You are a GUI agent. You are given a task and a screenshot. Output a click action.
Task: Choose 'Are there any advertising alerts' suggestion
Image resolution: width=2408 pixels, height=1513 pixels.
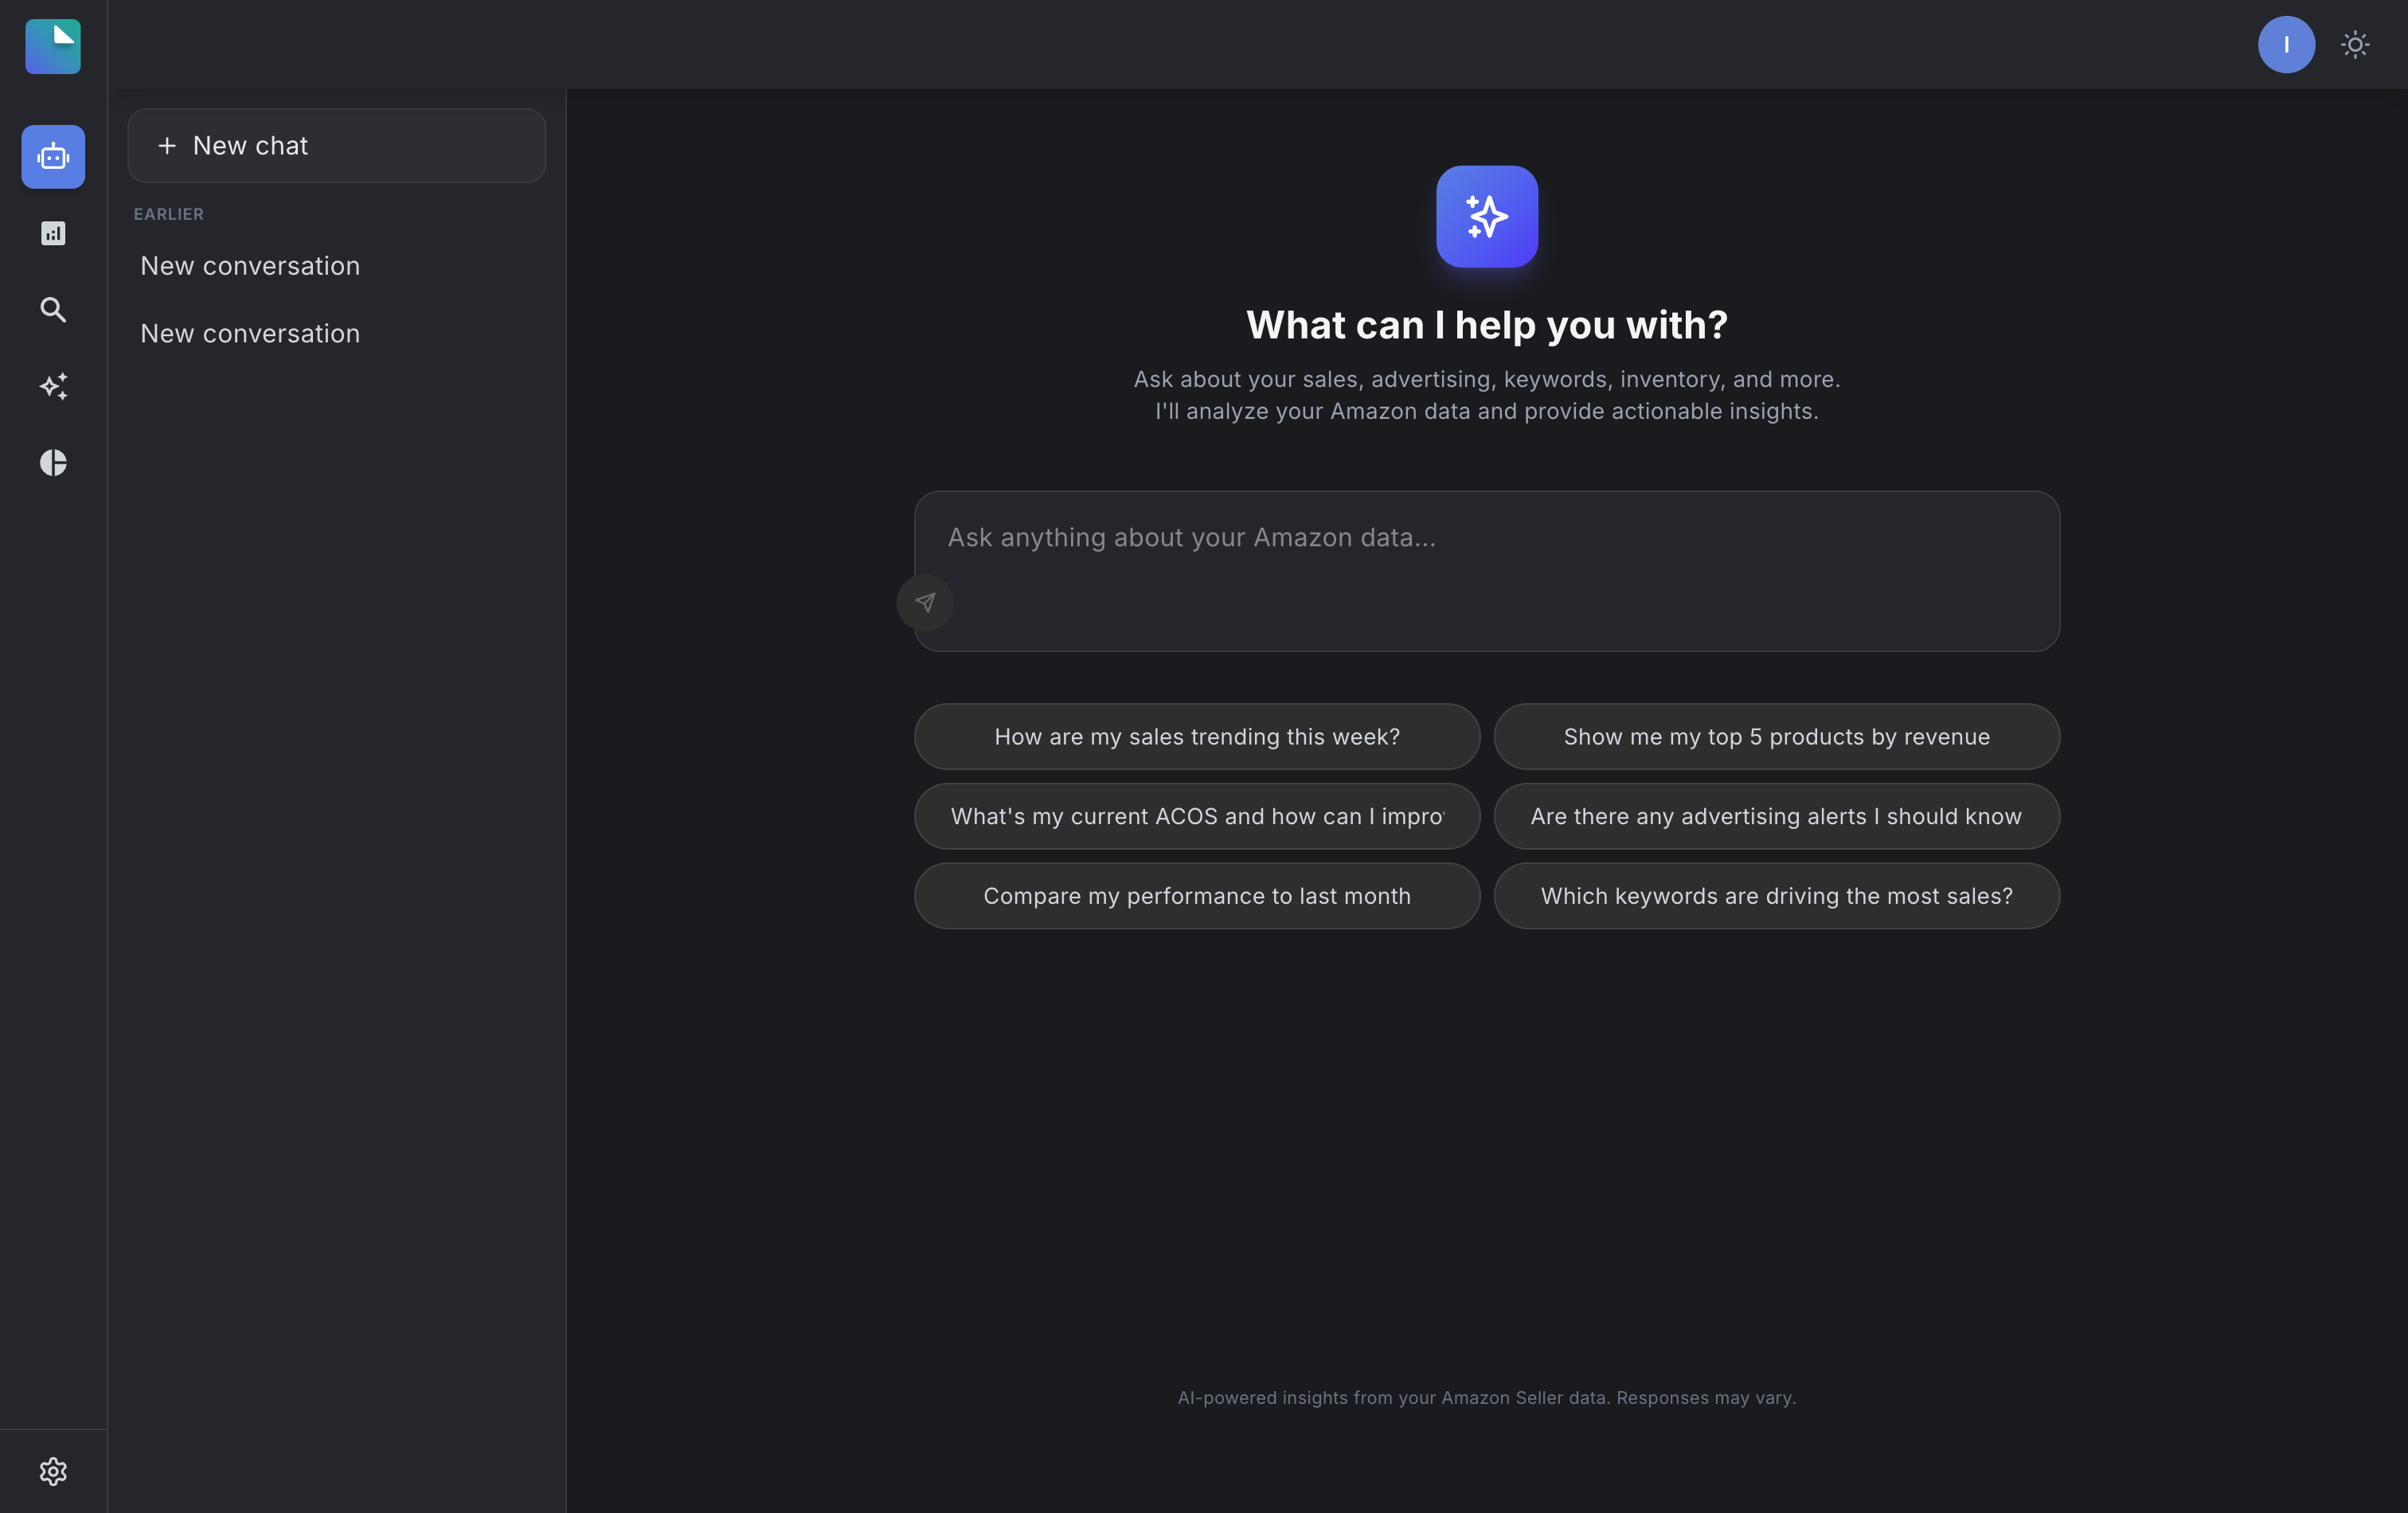(x=1777, y=817)
